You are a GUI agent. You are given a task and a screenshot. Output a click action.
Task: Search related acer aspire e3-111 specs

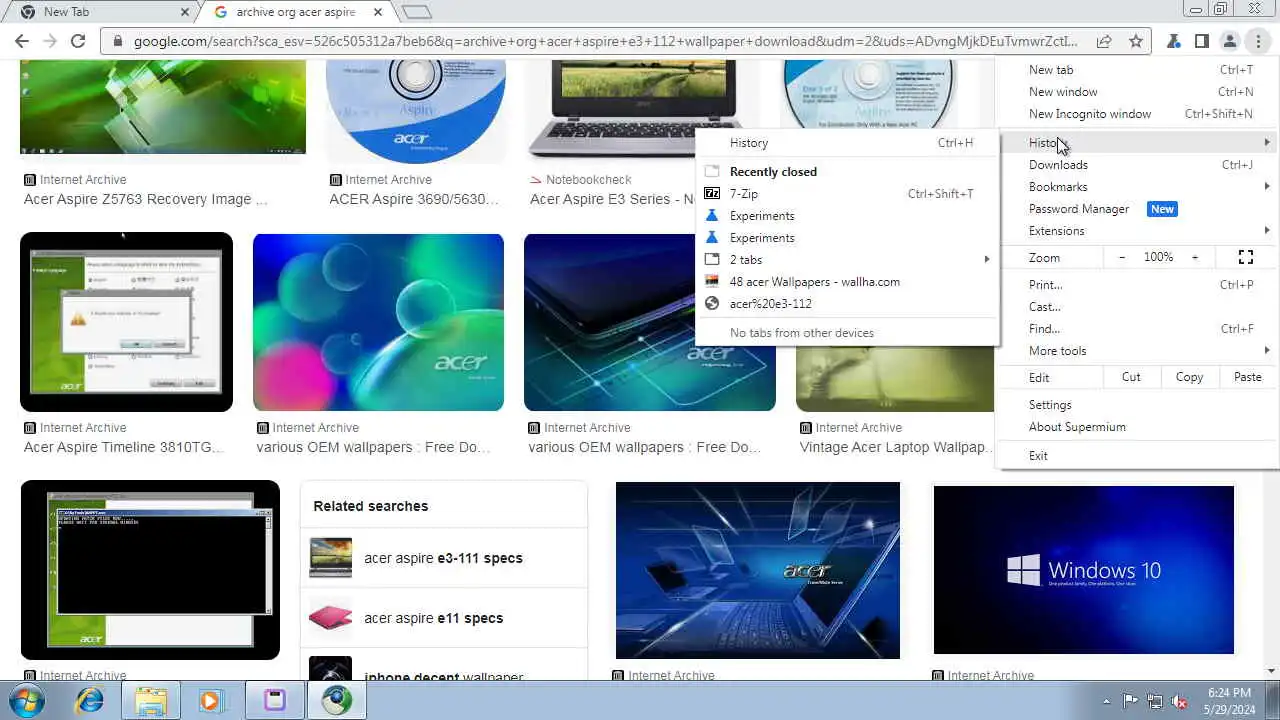coord(443,558)
